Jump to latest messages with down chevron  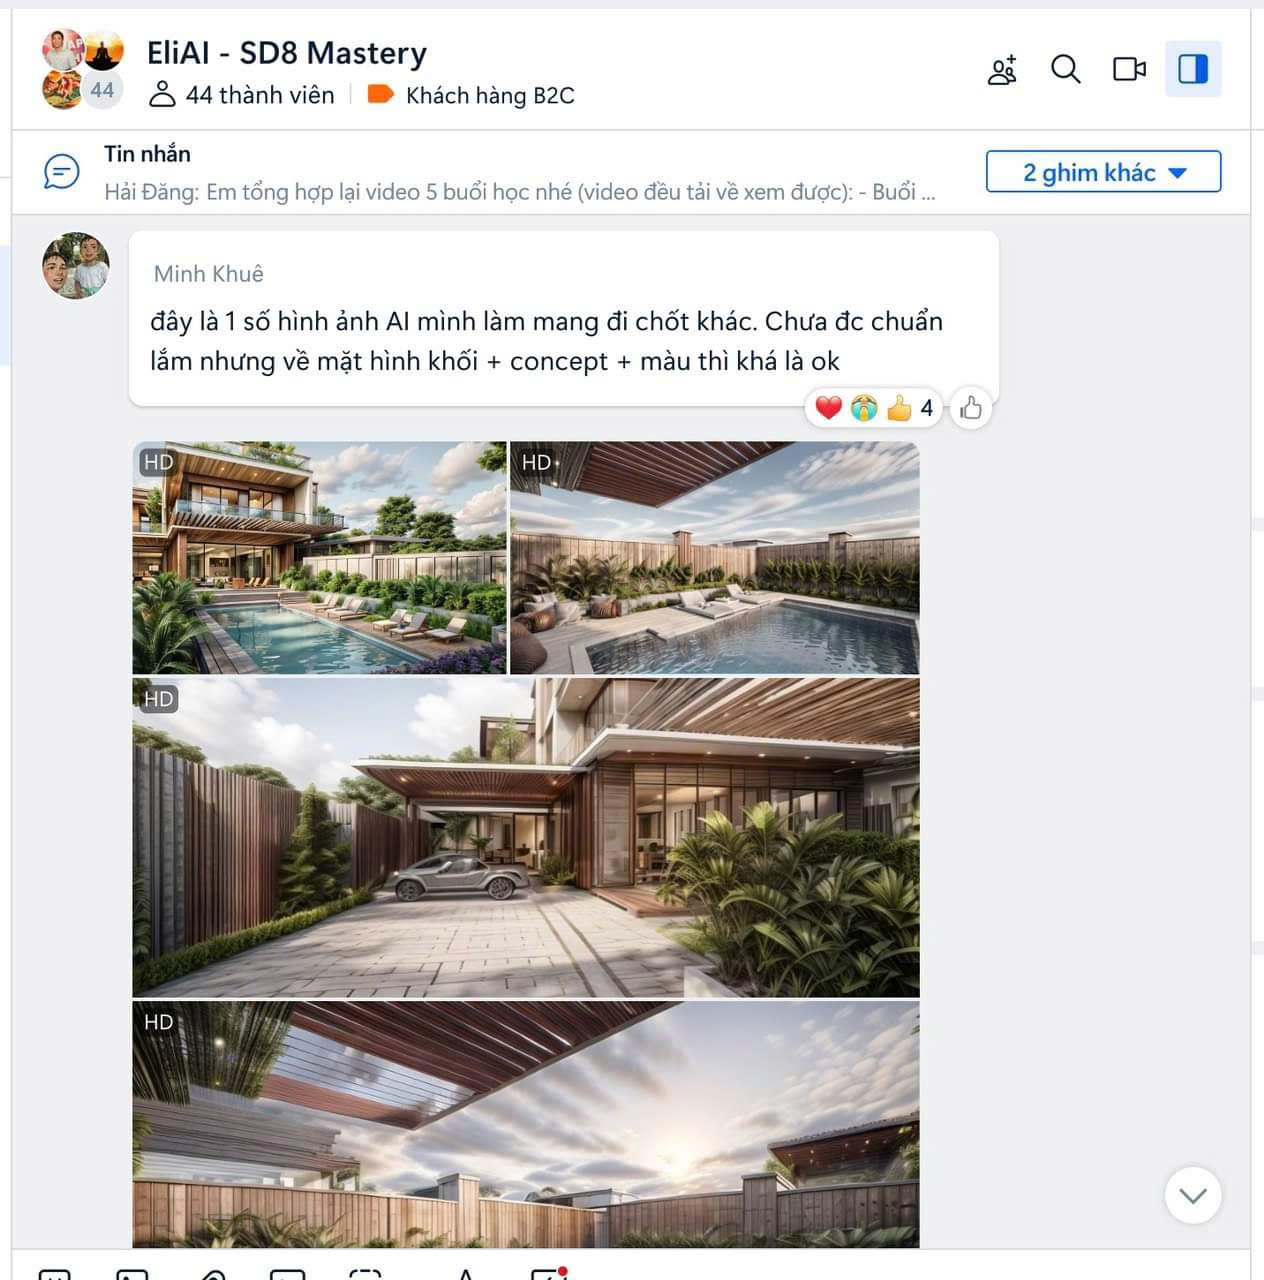tap(1193, 1195)
